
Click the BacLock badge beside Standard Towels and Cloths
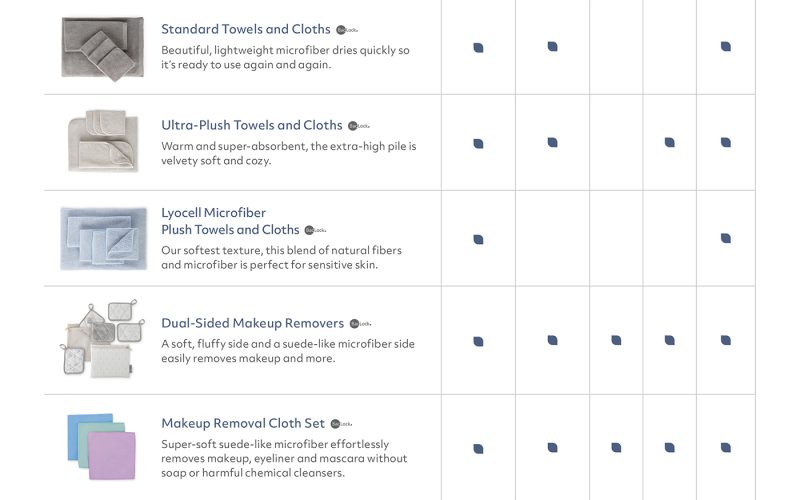345,30
